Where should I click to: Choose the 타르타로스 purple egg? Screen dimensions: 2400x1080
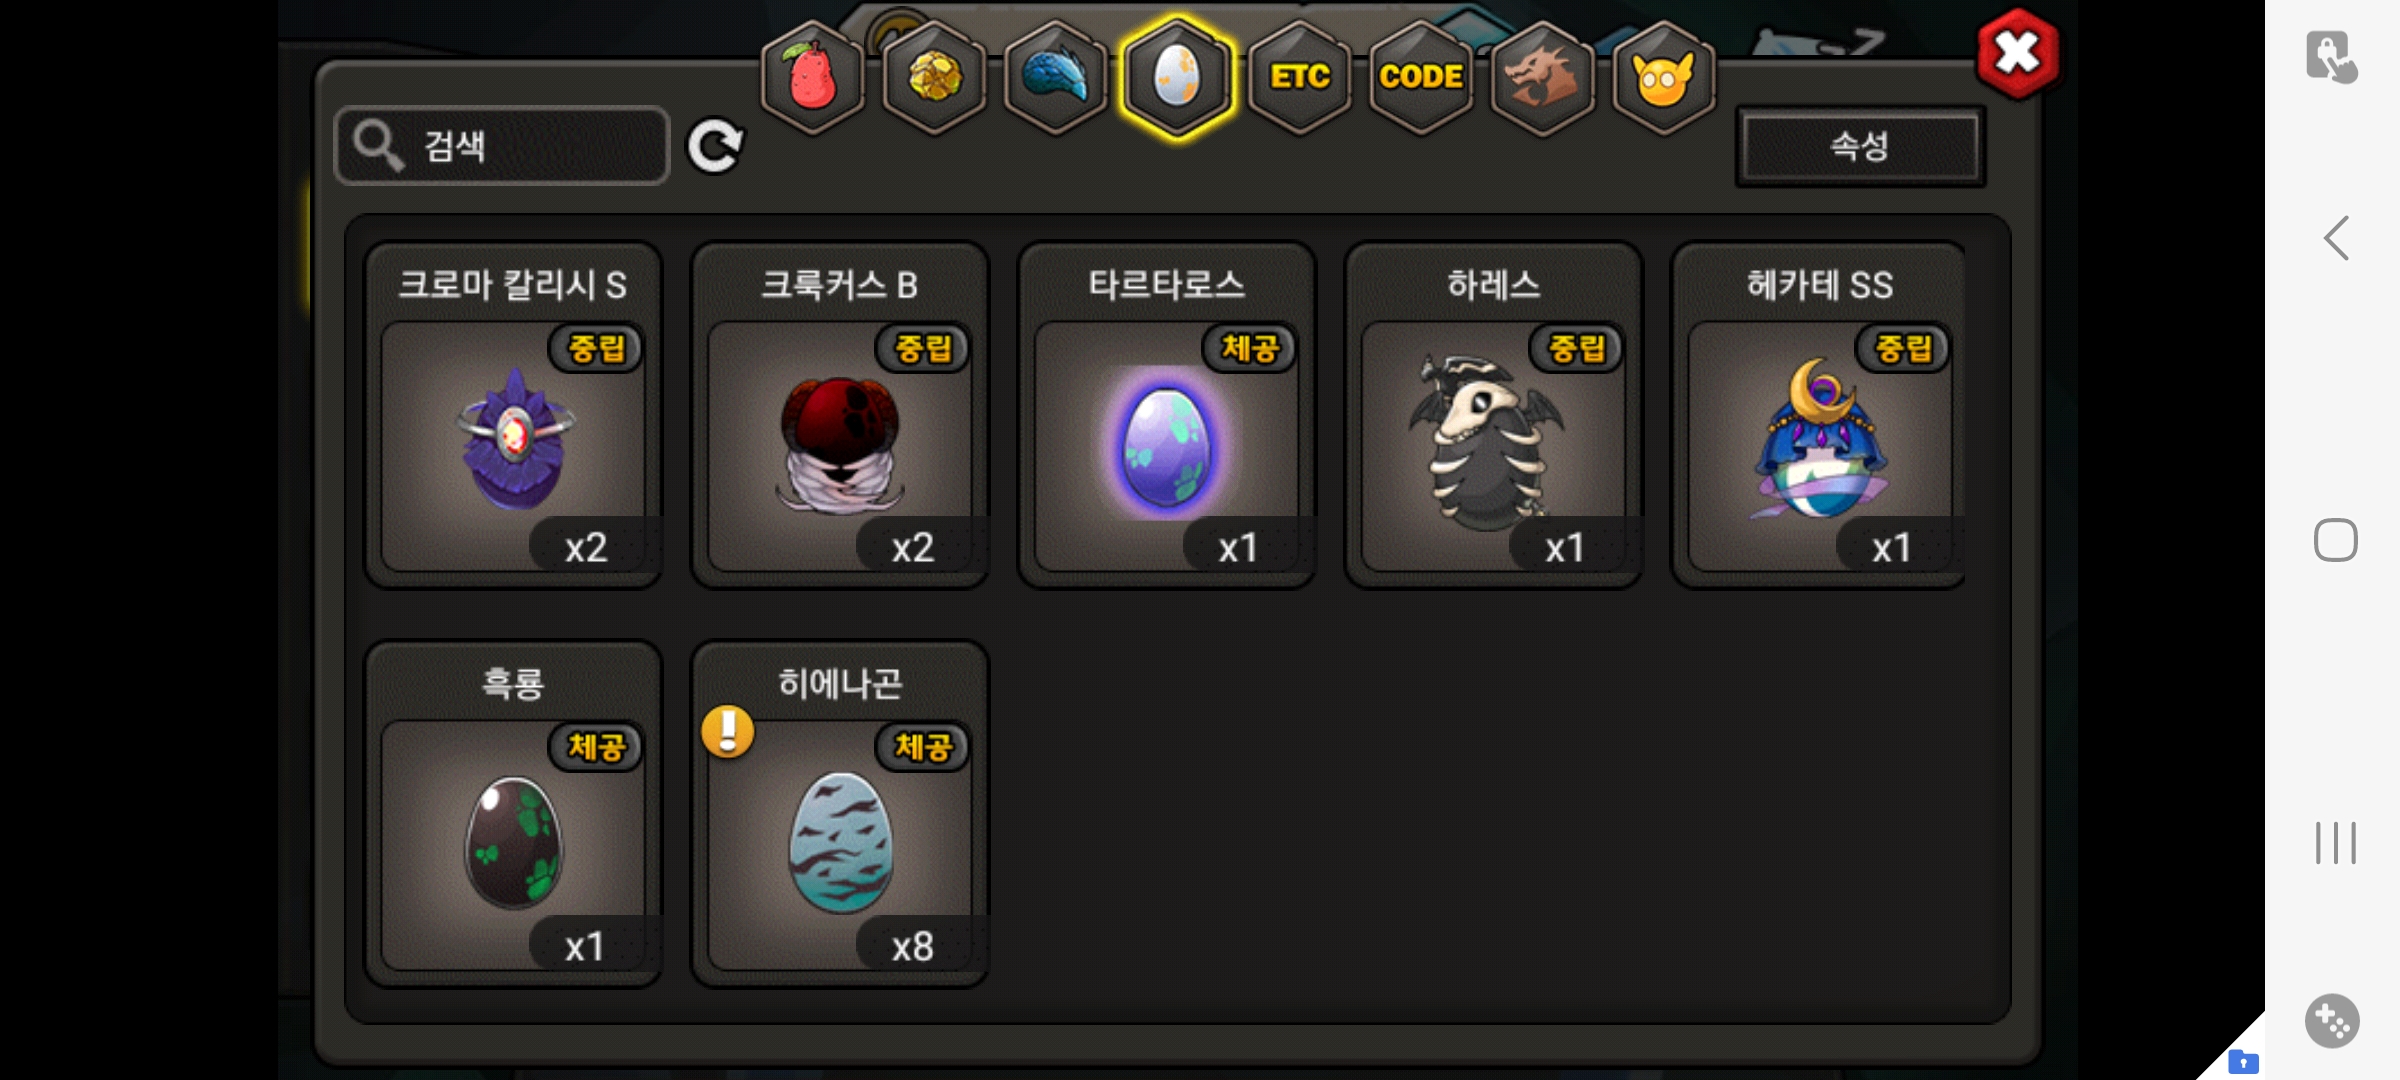pyautogui.click(x=1167, y=415)
